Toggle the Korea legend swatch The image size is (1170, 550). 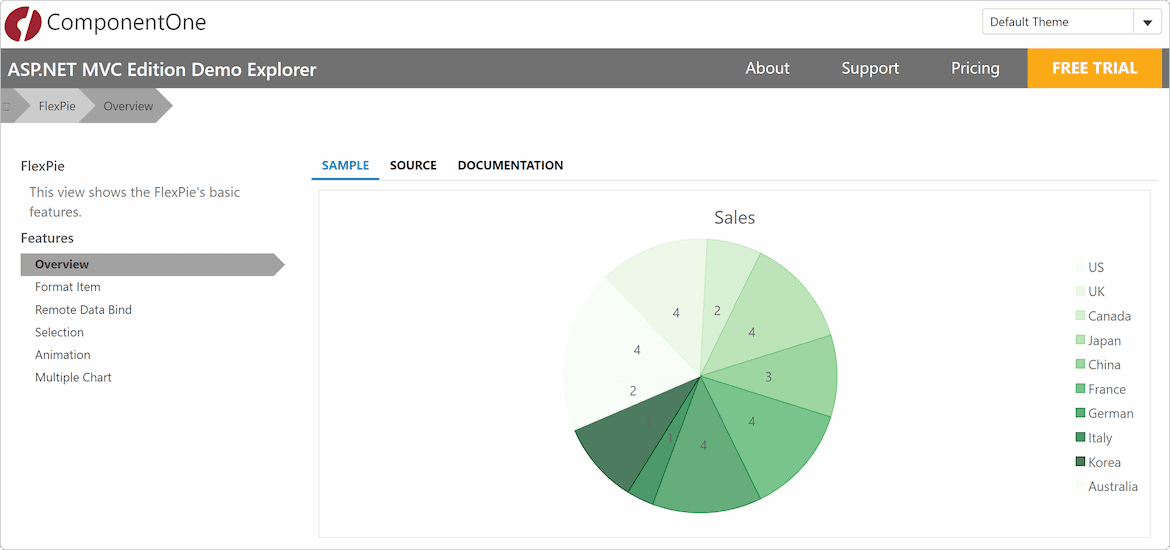[1080, 462]
